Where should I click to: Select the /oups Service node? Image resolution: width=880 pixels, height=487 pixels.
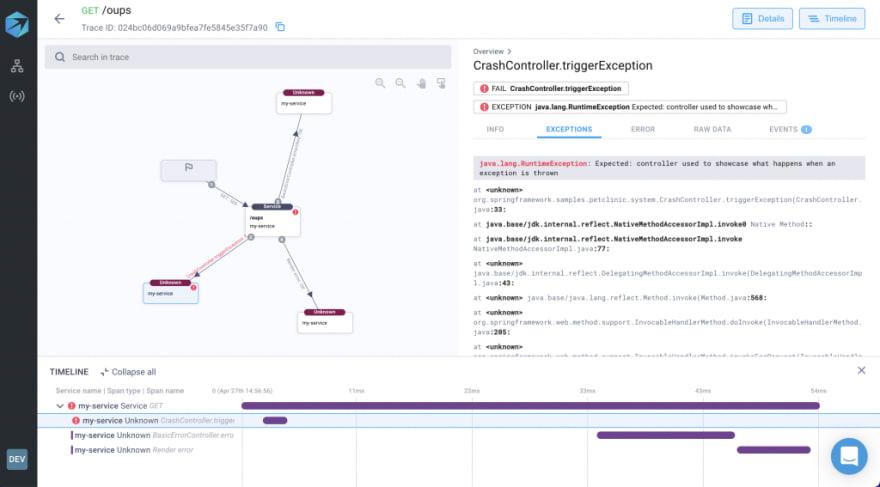point(273,220)
